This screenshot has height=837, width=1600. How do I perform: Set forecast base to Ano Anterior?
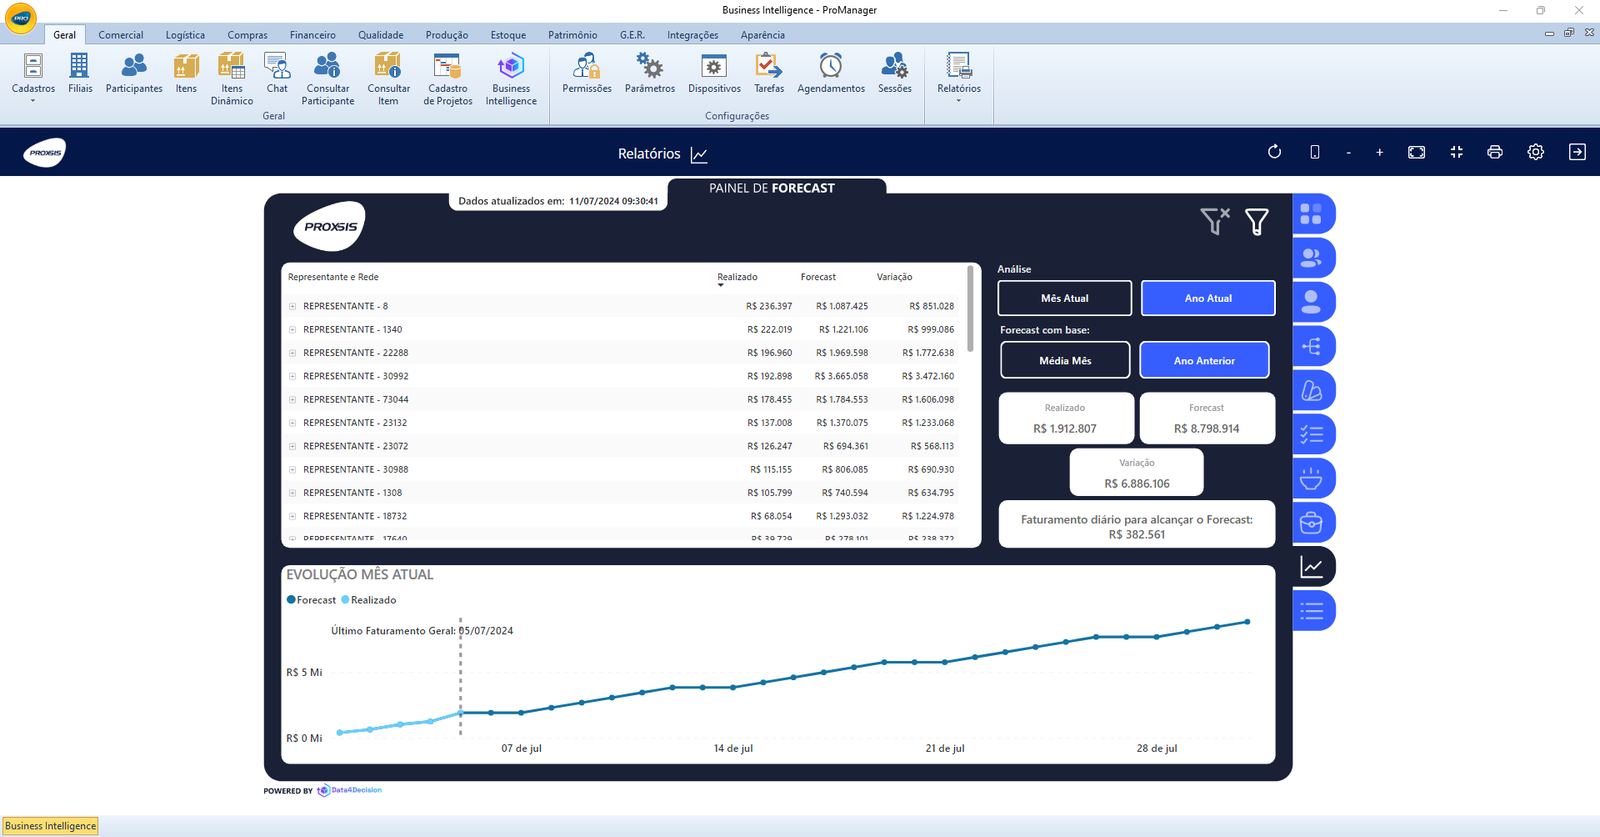pos(1204,360)
